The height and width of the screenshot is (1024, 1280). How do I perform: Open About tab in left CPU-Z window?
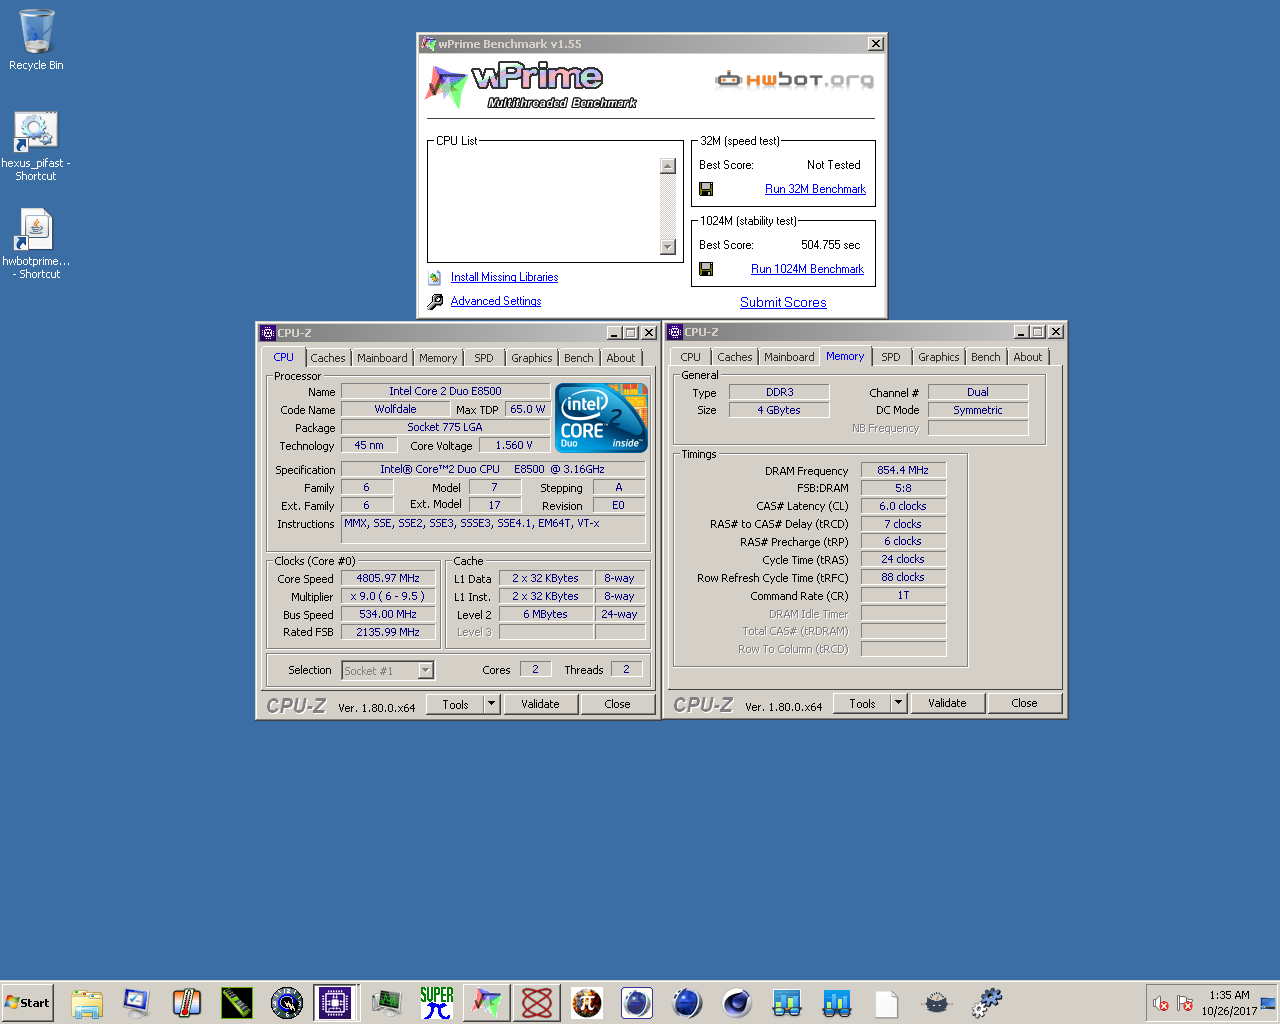tap(621, 358)
